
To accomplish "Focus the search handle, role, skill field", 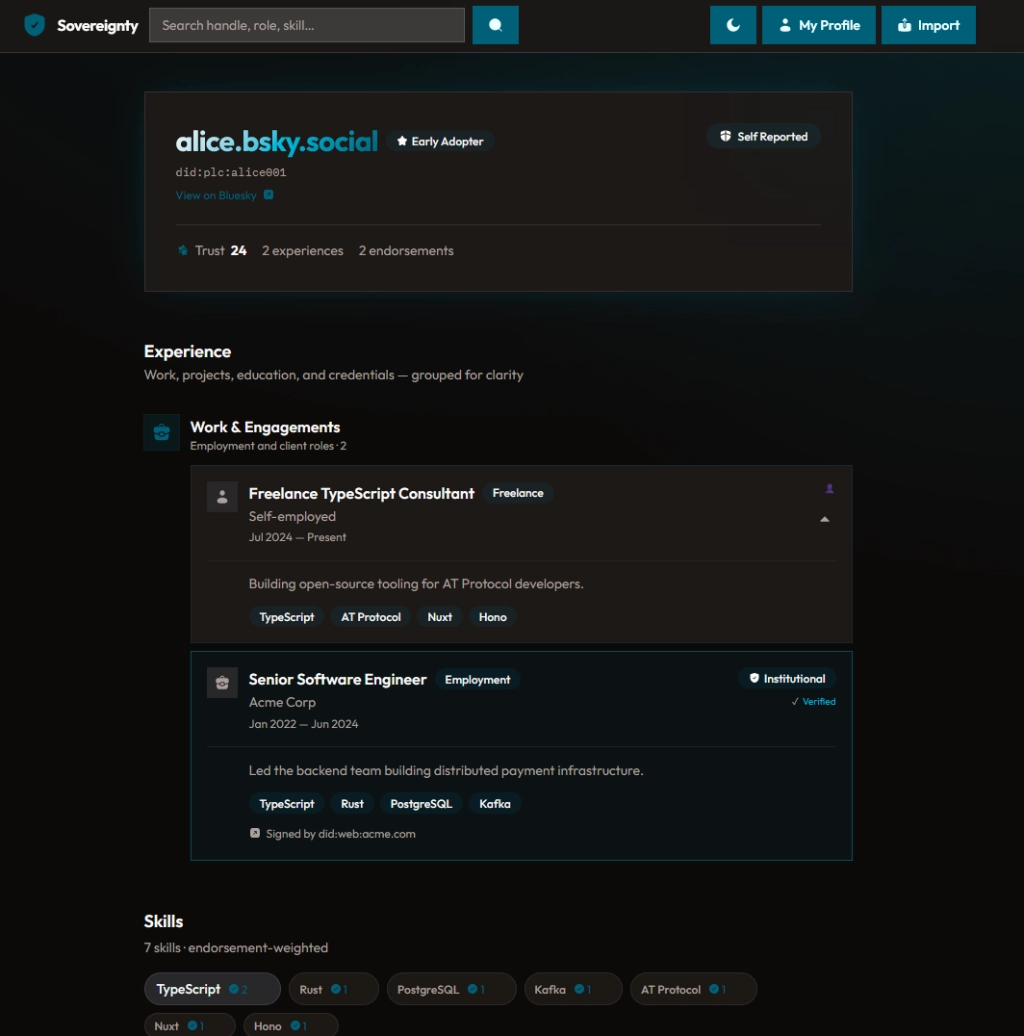I will [x=307, y=25].
